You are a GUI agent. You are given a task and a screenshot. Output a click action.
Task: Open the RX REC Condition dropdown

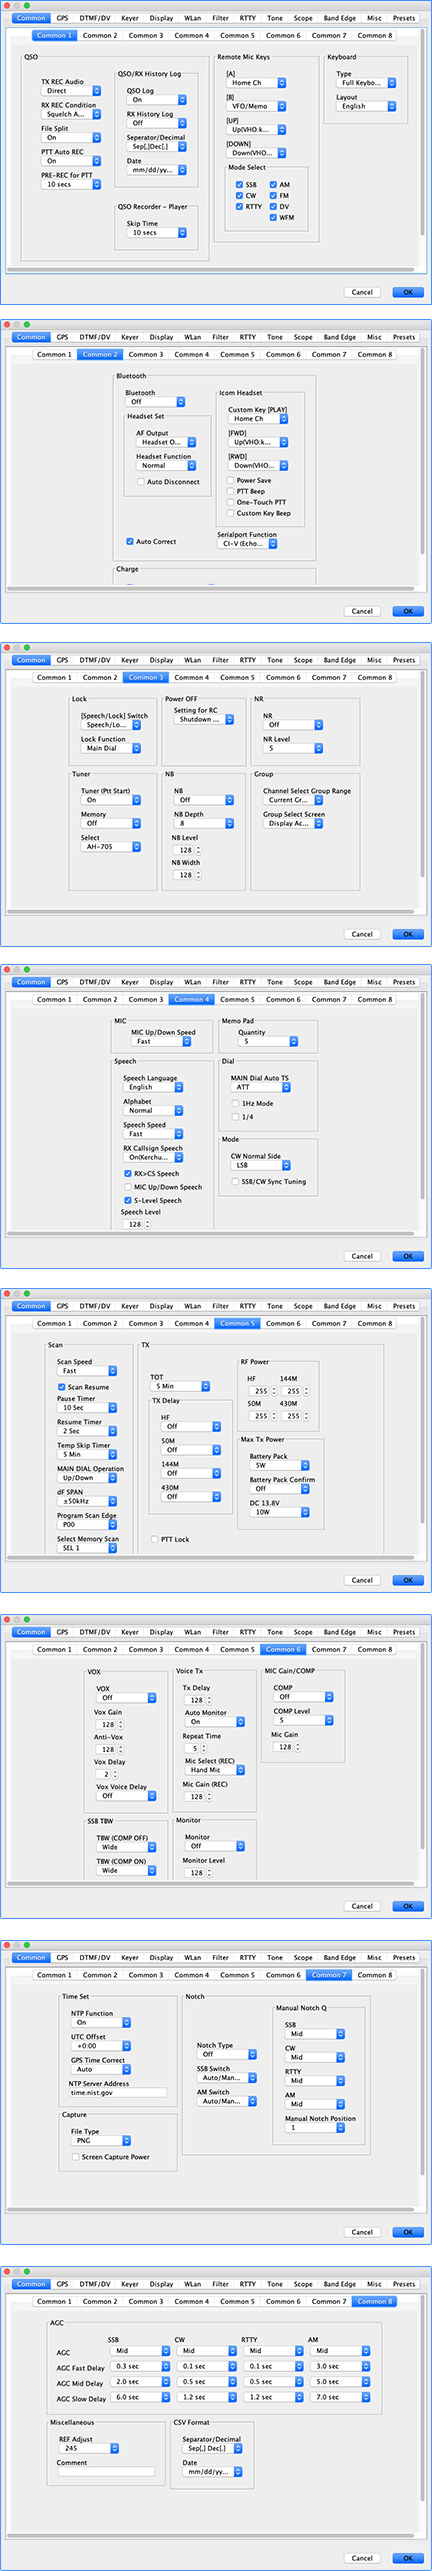click(71, 114)
